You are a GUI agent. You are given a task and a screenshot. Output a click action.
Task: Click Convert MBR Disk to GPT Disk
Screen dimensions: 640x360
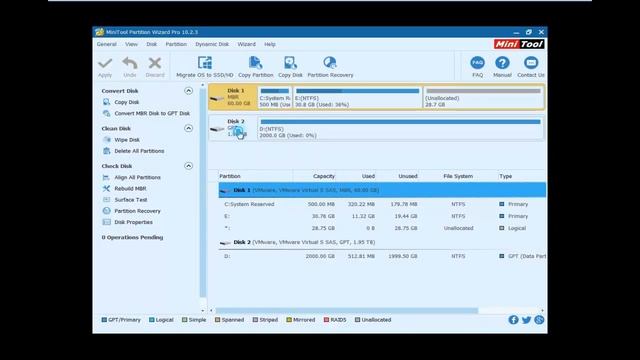pyautogui.click(x=152, y=113)
